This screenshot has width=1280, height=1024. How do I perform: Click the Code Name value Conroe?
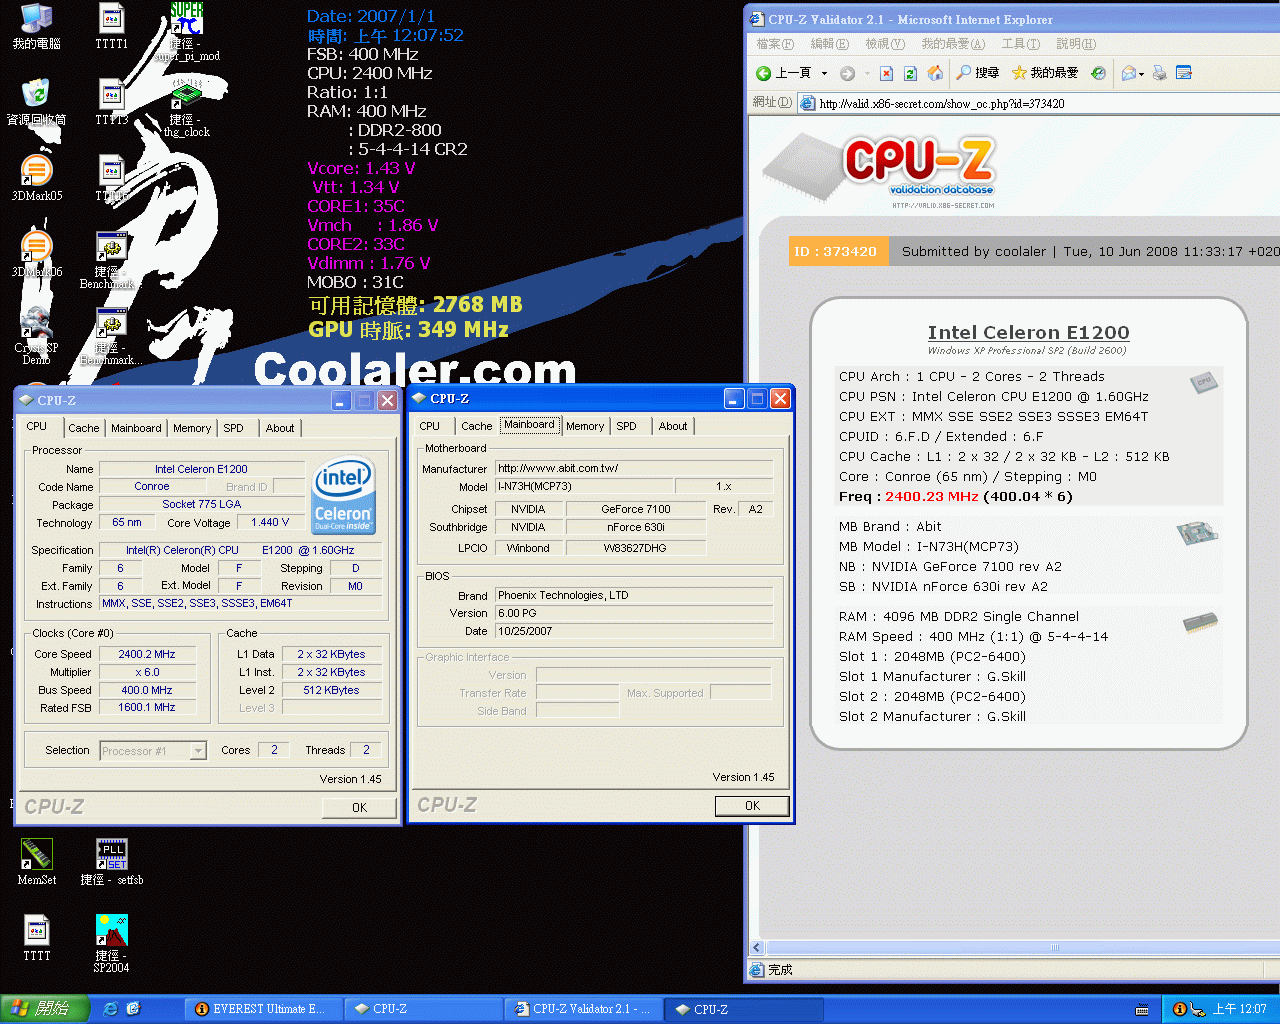152,486
